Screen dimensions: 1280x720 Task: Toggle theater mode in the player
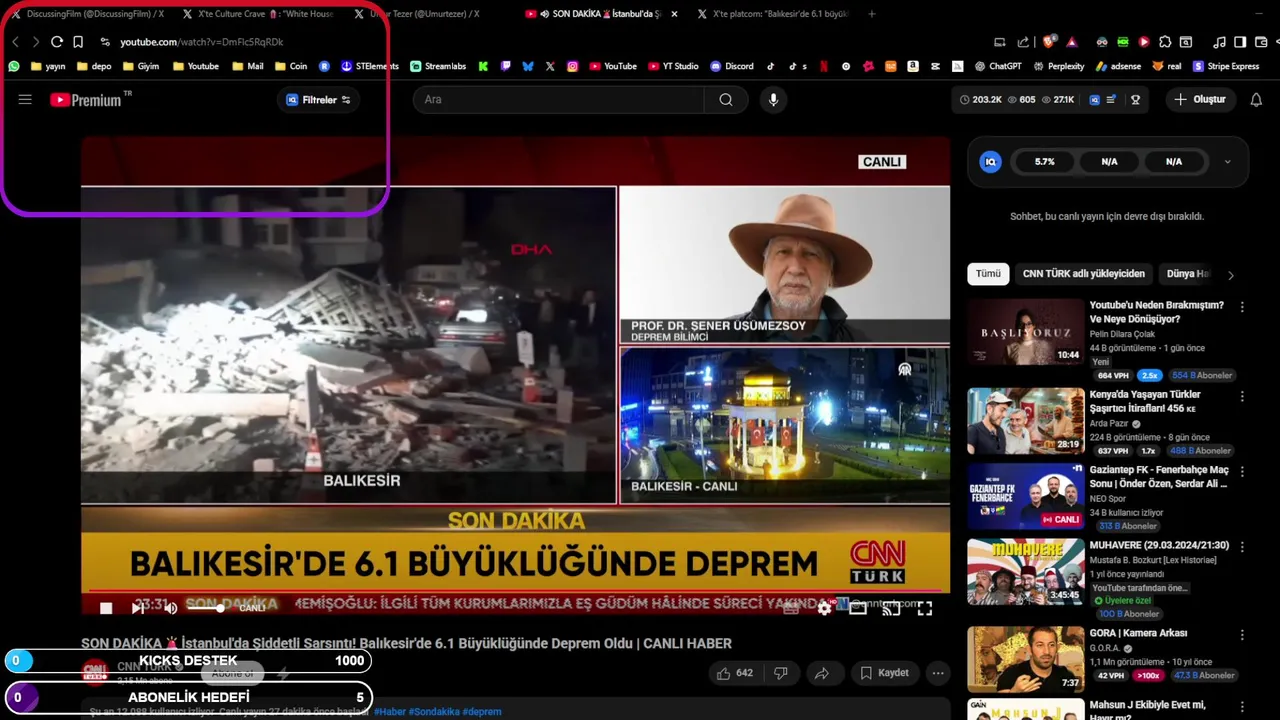point(858,607)
